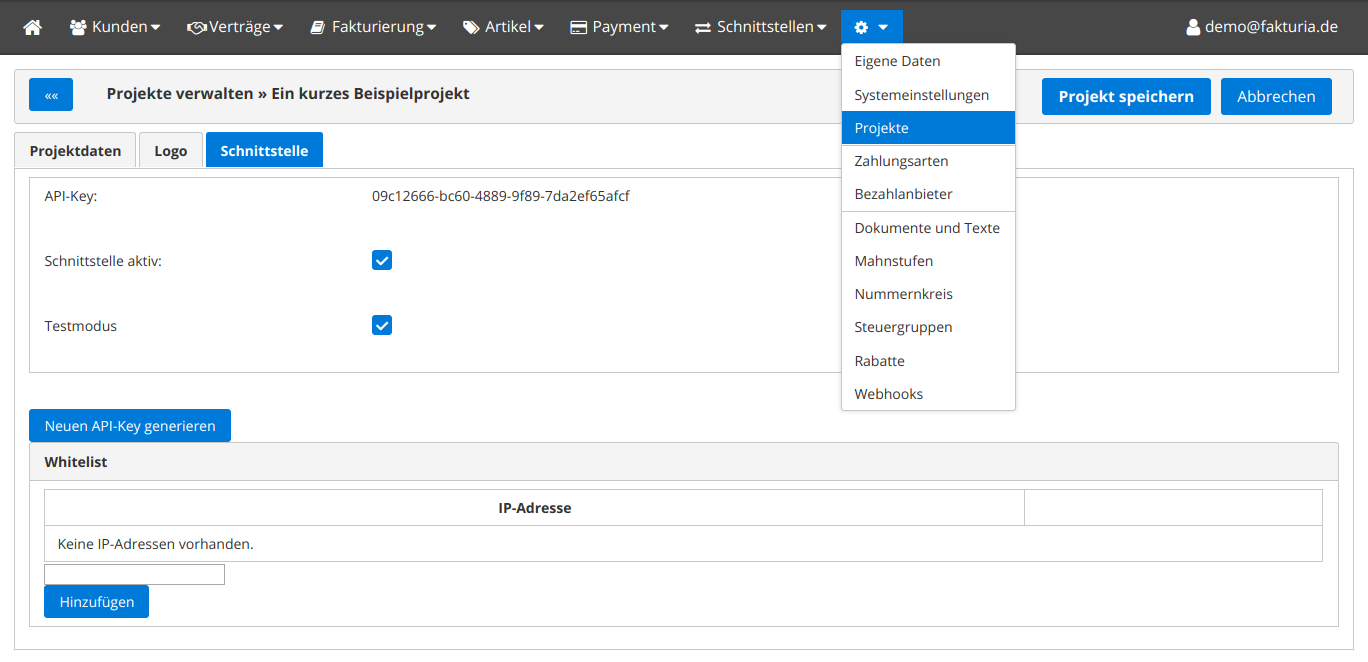Image resolution: width=1368 pixels, height=662 pixels.
Task: Click the settings gear icon
Action: click(861, 27)
